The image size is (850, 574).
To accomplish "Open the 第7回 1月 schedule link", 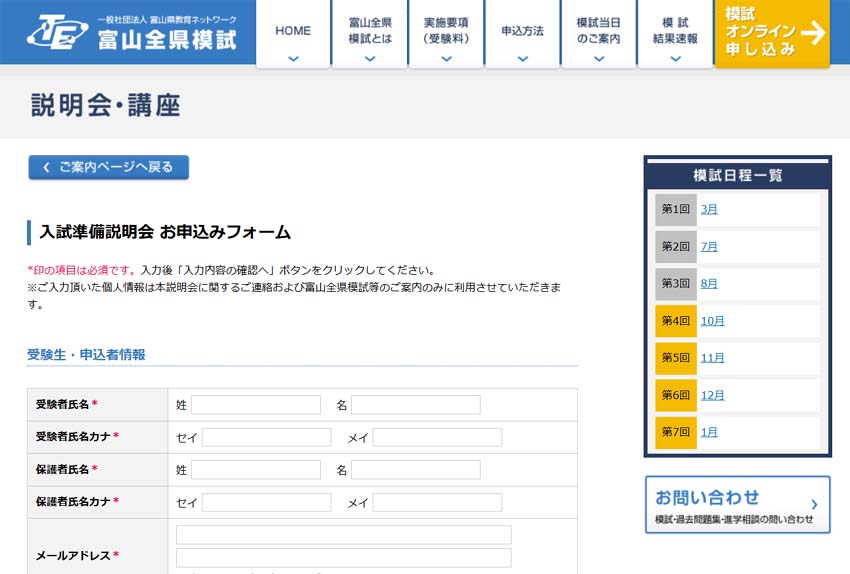I will coord(709,432).
